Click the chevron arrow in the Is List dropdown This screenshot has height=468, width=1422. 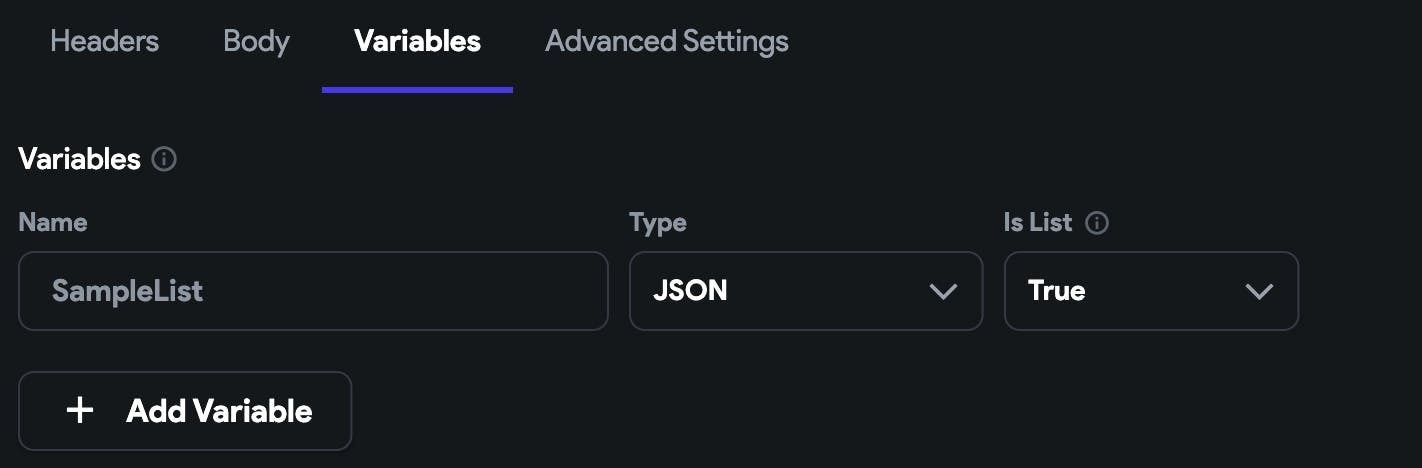tap(1258, 291)
